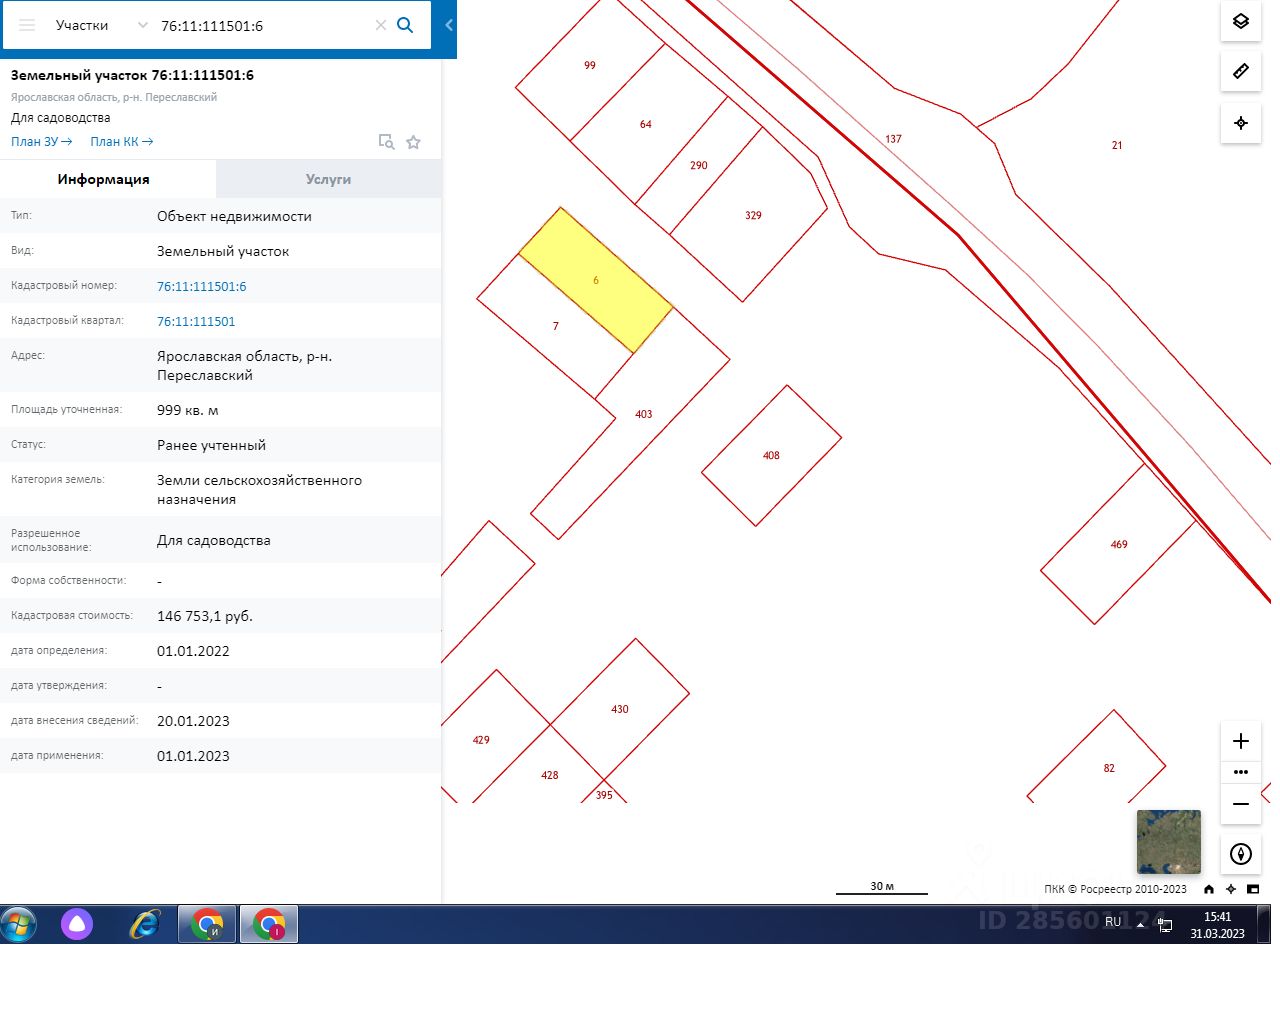Open the Alice assistant taskbar icon
Image resolution: width=1280 pixels, height=1024 pixels.
(77, 924)
